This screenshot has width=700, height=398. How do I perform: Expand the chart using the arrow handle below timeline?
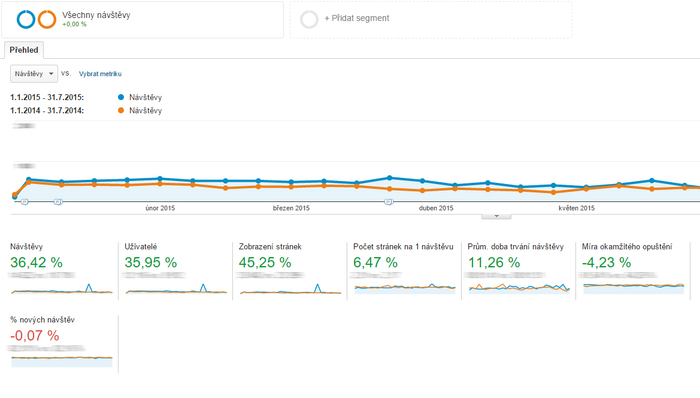click(x=496, y=216)
